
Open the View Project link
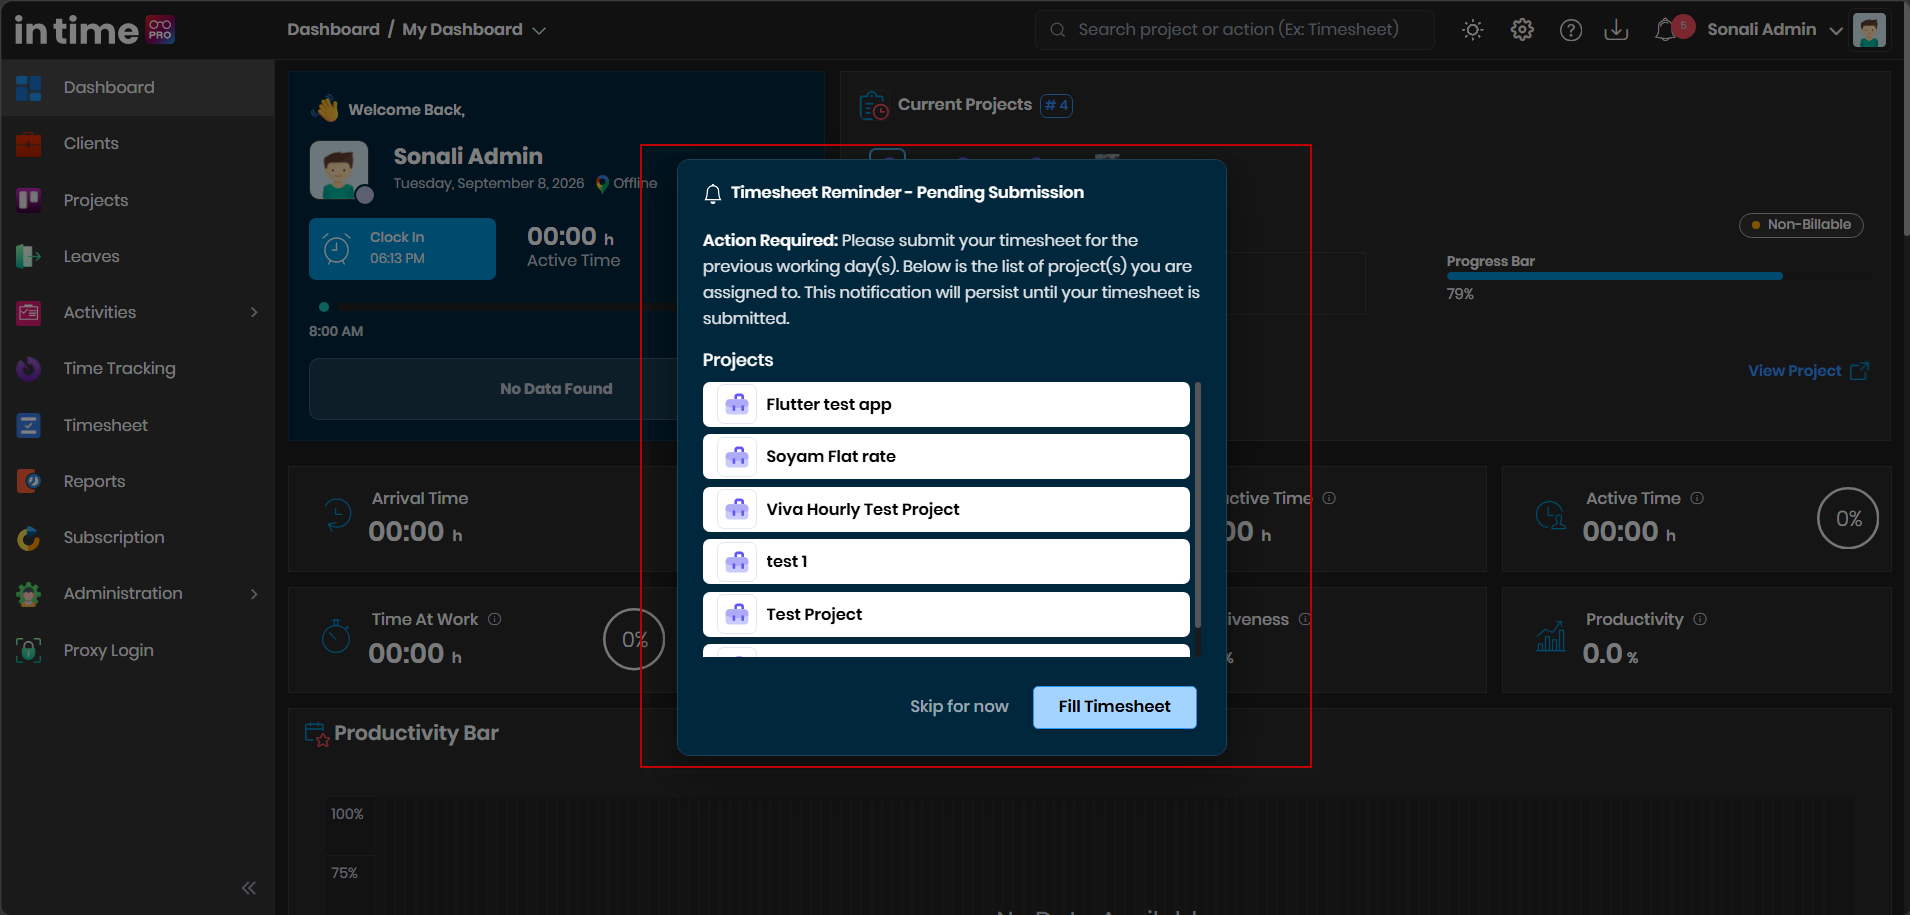tap(1808, 371)
